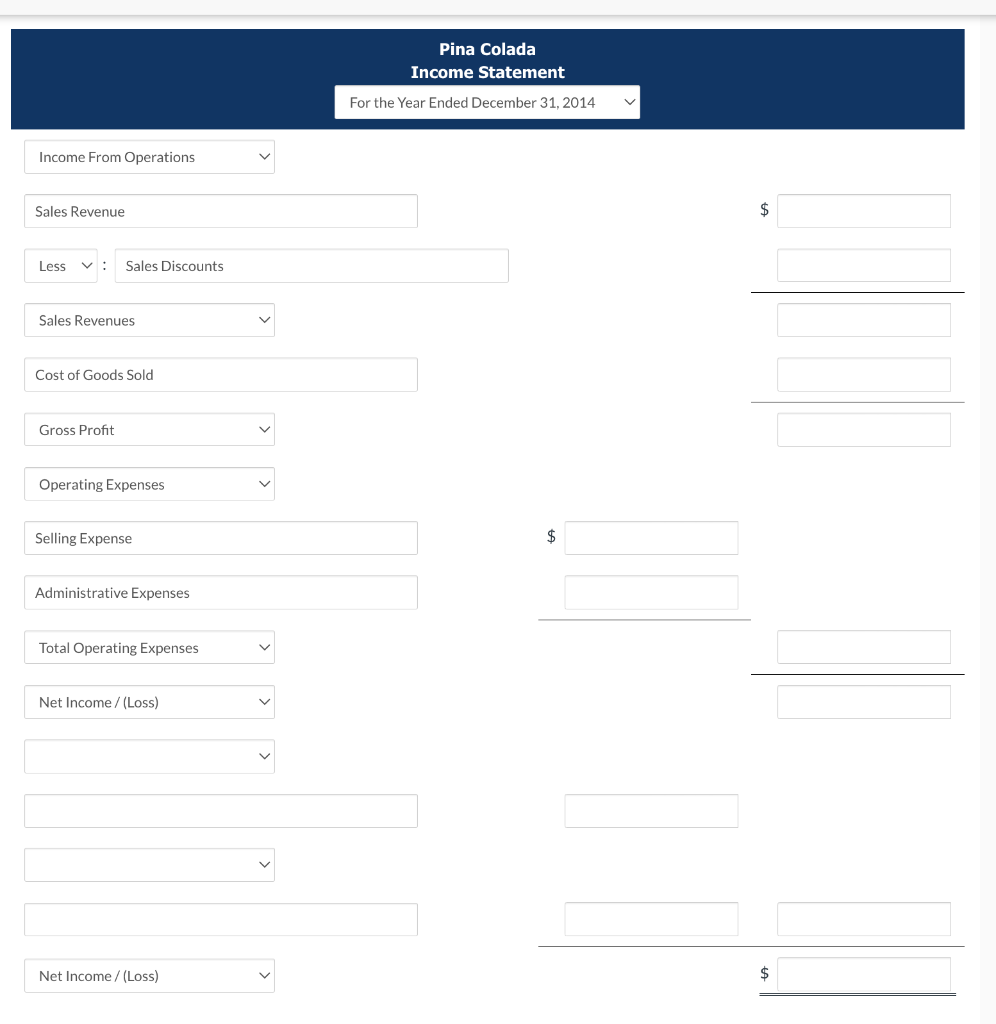Viewport: 996px width, 1024px height.
Task: Open the Total Operating Expenses dropdown
Action: pyautogui.click(x=149, y=647)
